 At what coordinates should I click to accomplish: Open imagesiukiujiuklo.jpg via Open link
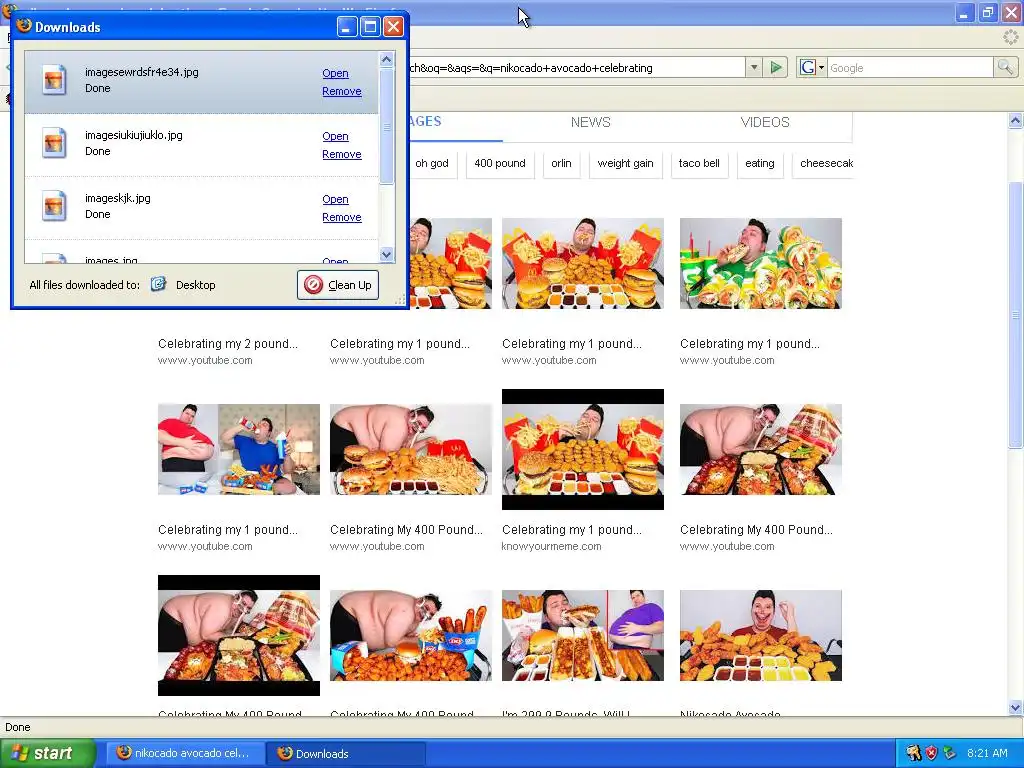coord(335,136)
